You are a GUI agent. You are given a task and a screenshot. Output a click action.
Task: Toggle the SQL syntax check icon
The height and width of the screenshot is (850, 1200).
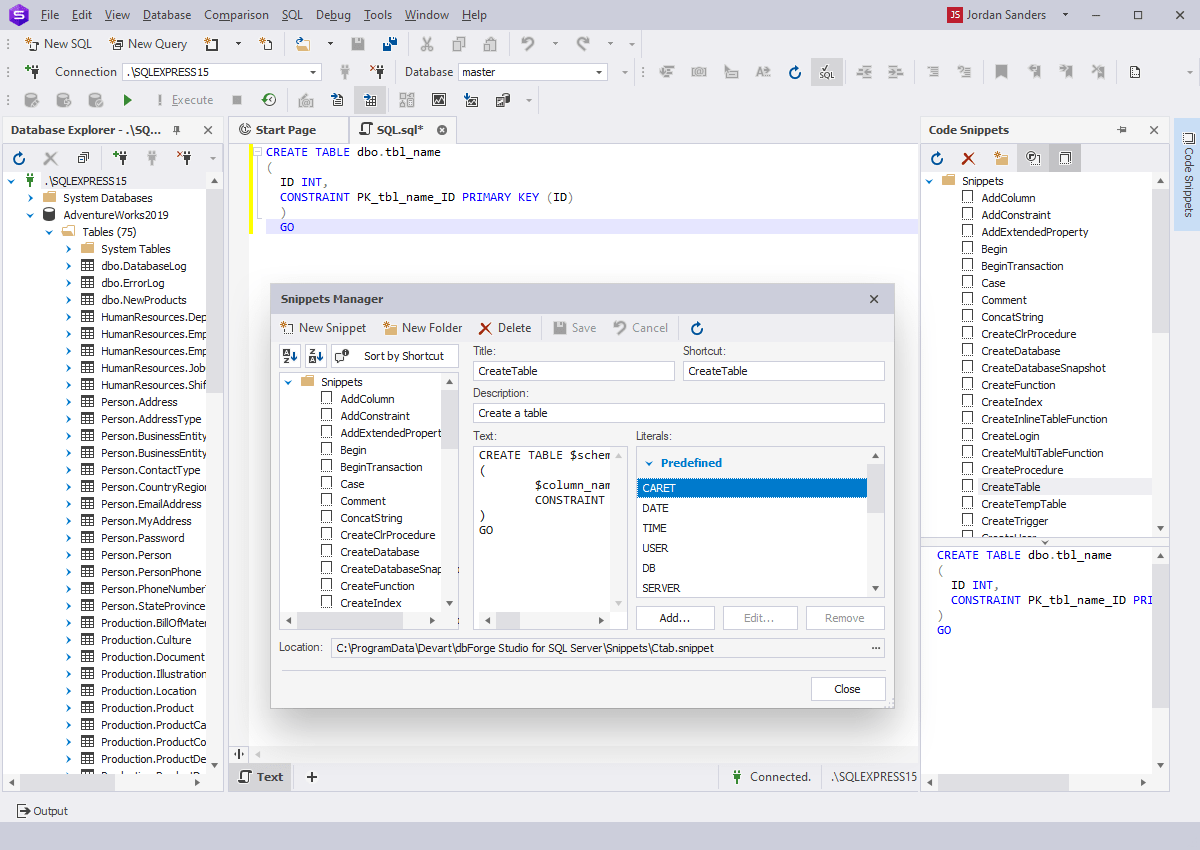click(x=827, y=71)
